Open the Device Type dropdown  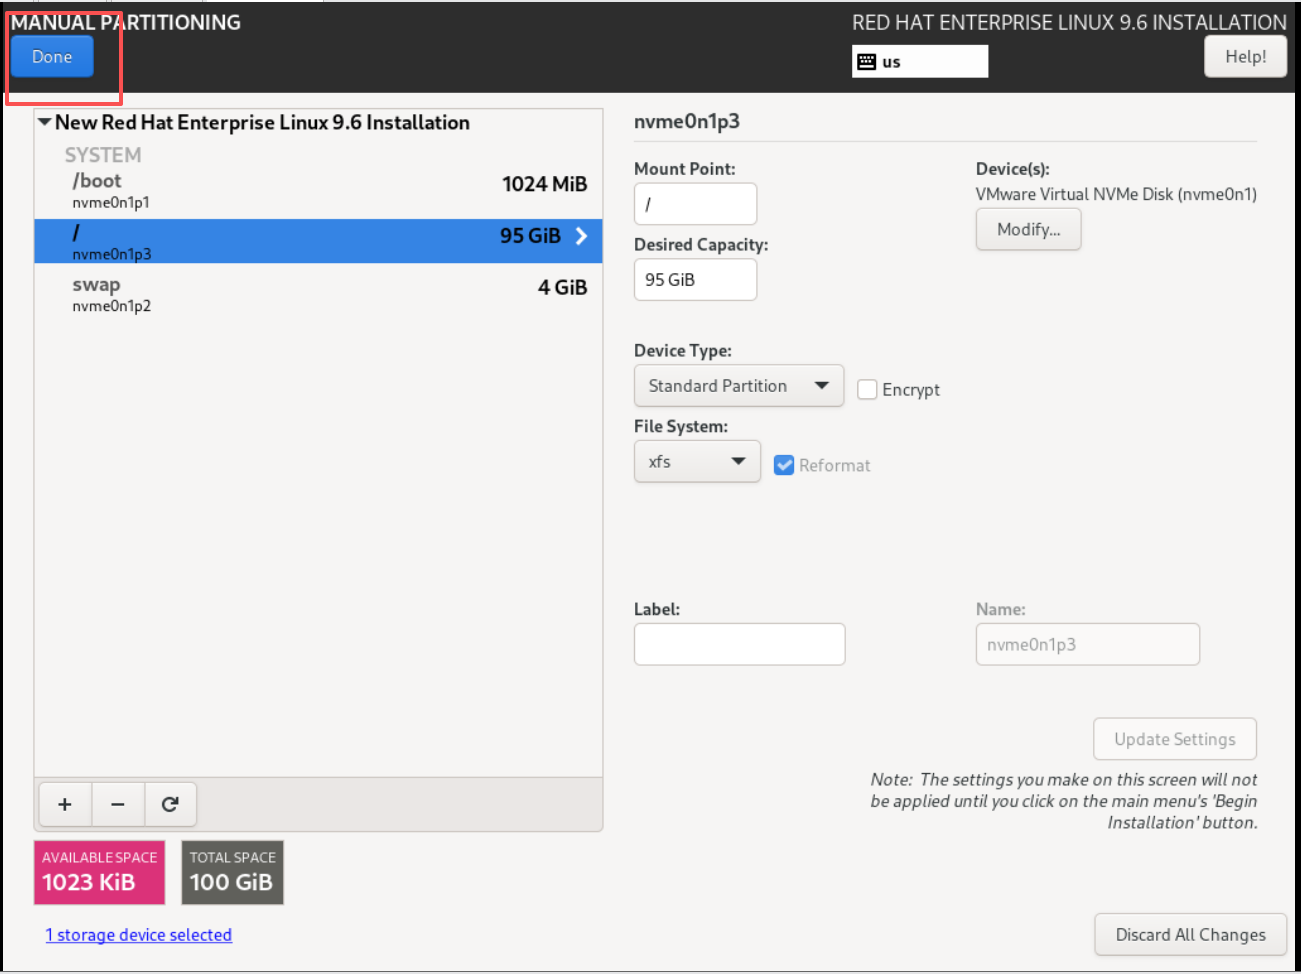coord(739,386)
